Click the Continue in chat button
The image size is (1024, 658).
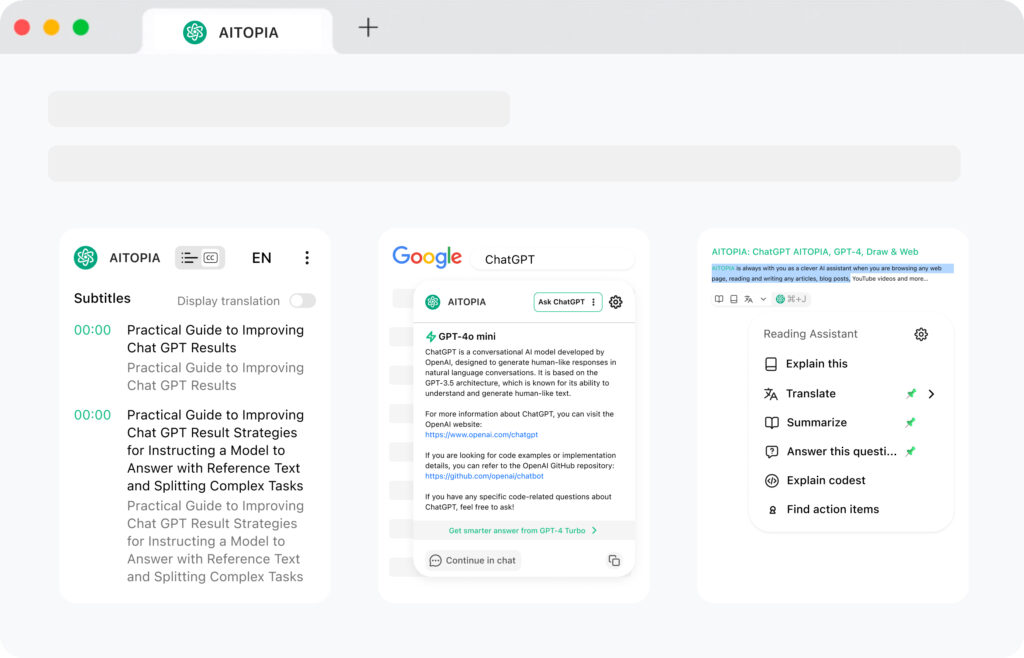(473, 560)
